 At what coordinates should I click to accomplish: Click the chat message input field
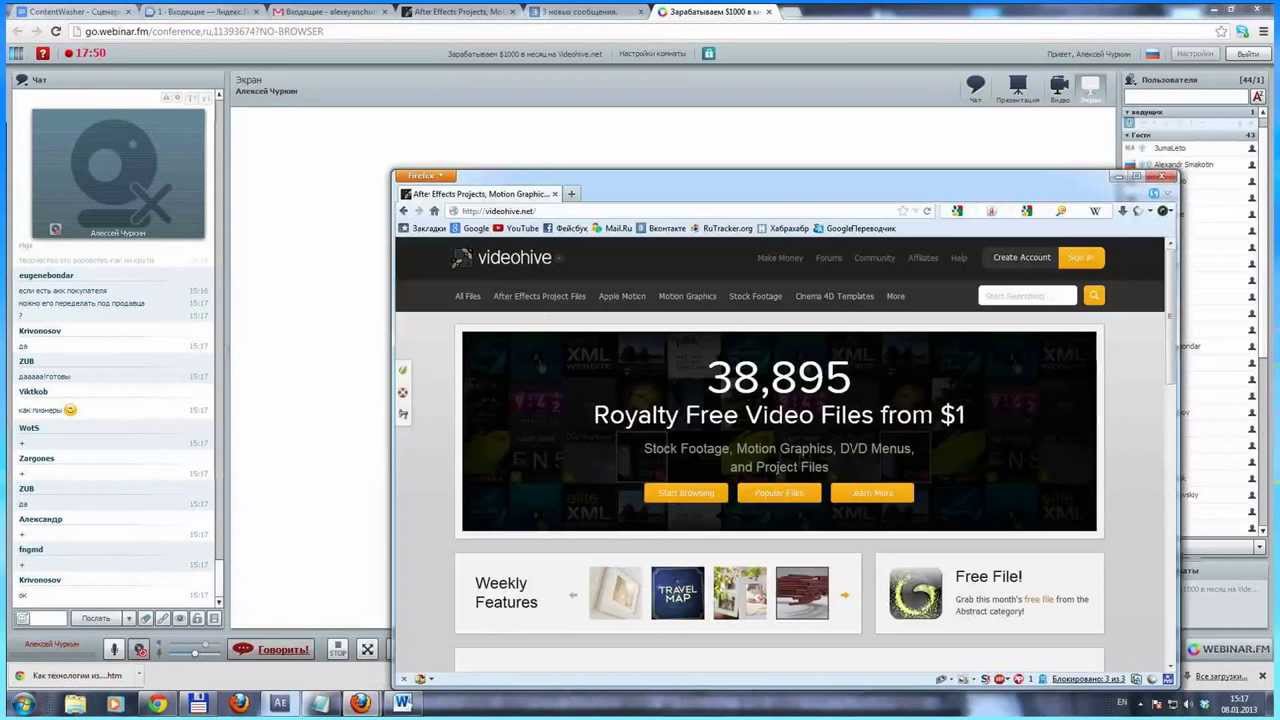[48, 618]
